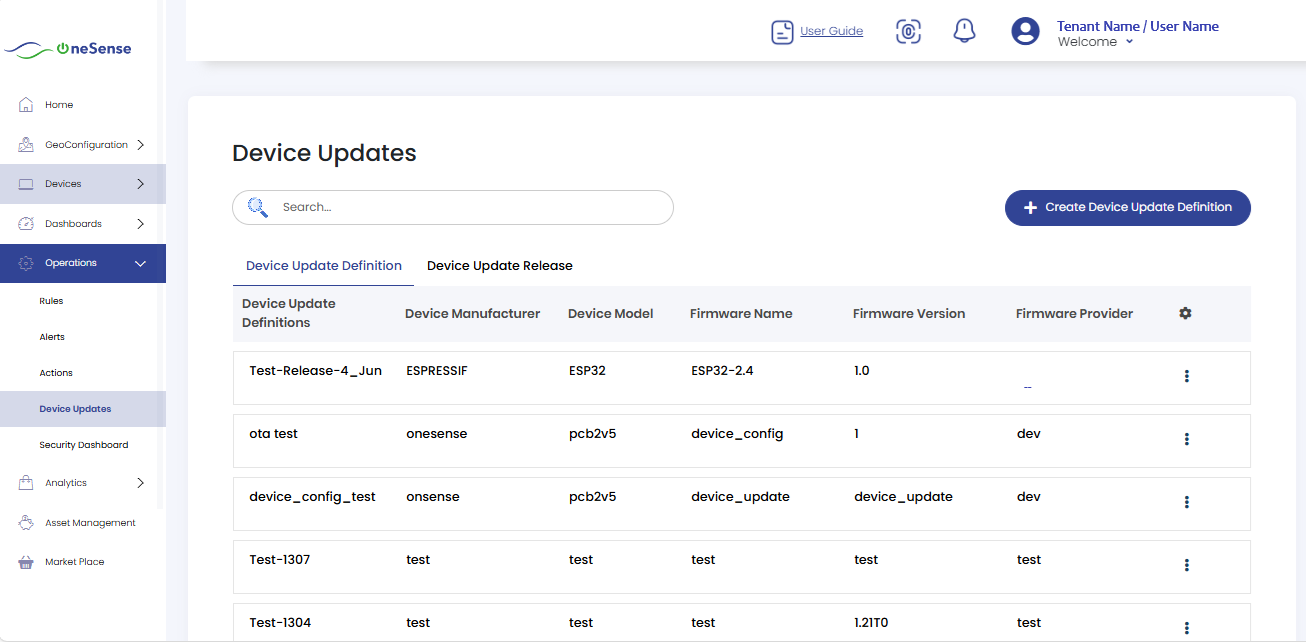Switch to the Device Update Release tab
This screenshot has height=642, width=1306.
(x=499, y=265)
